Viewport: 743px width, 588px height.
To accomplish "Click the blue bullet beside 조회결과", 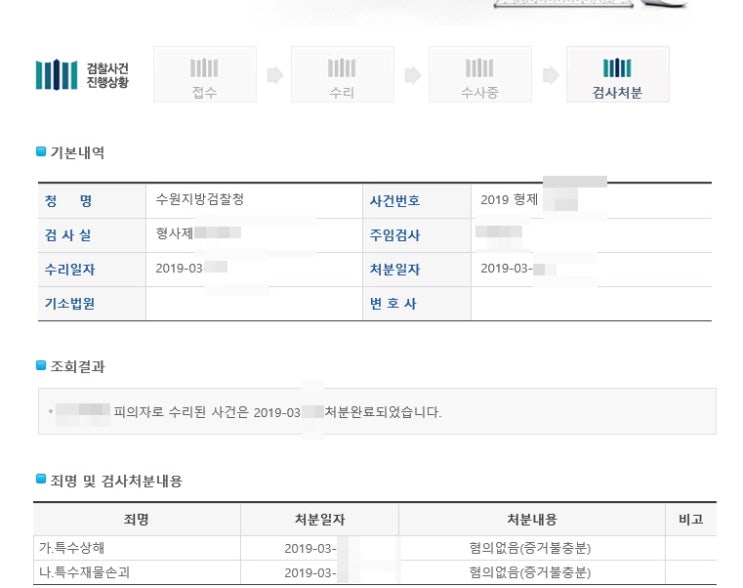I will (x=41, y=365).
